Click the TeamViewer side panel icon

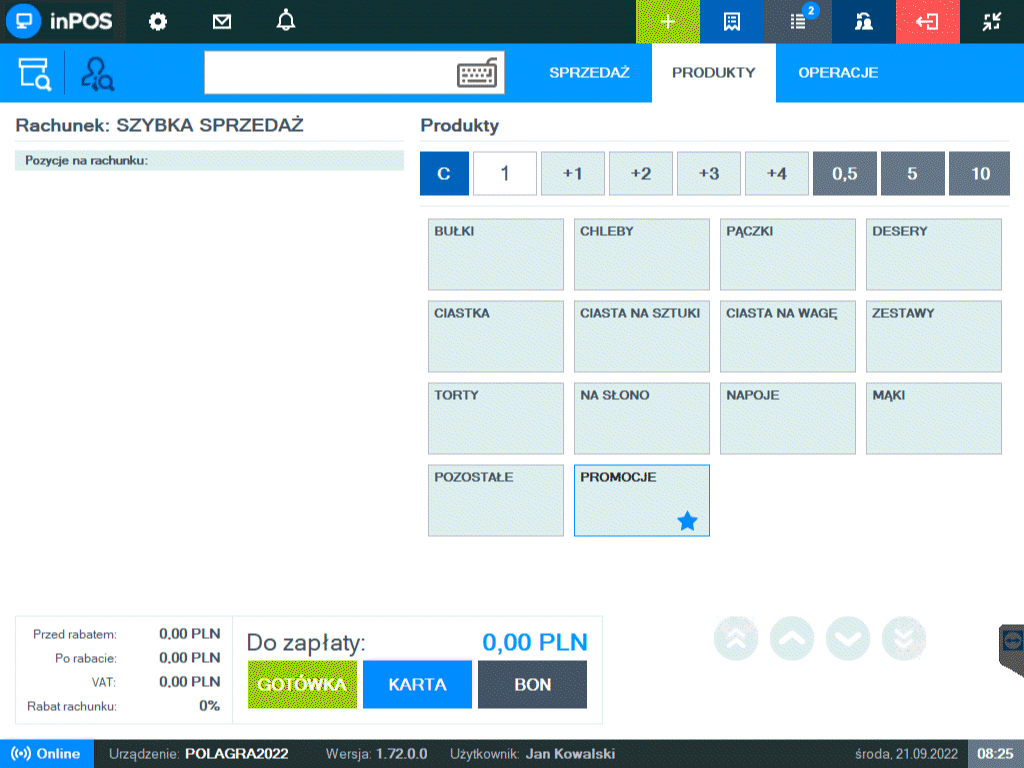pos(1012,640)
